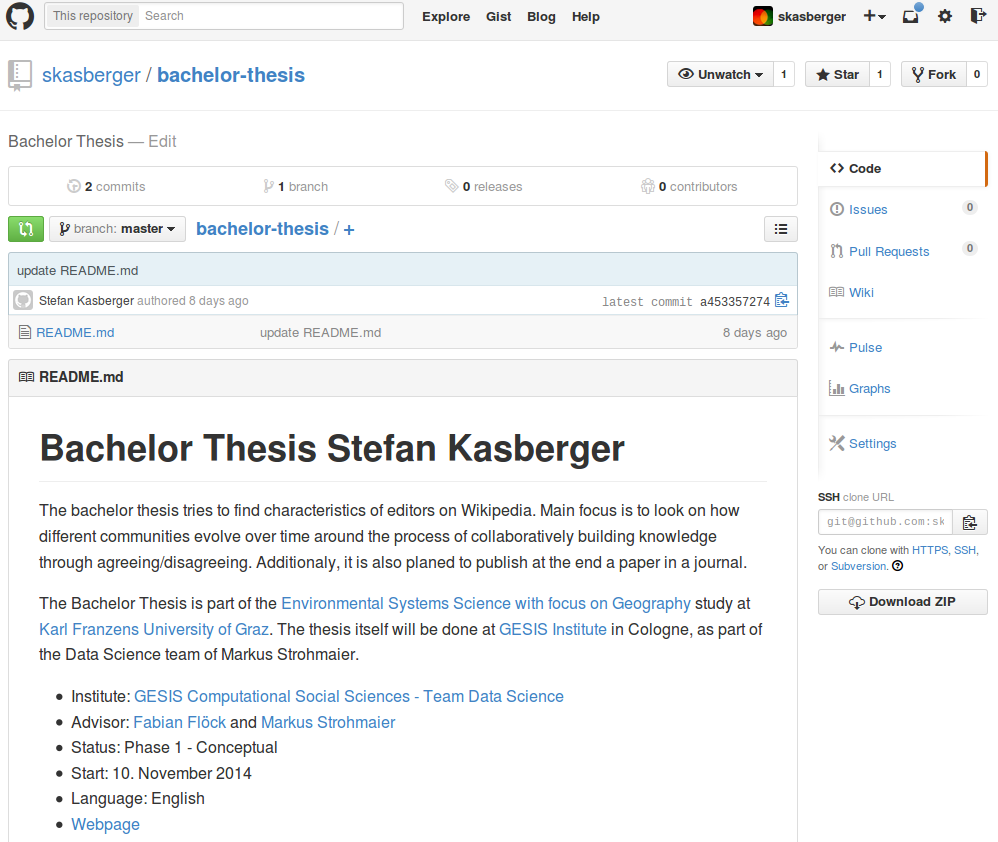
Task: Open Gist in the top navigation
Action: [x=498, y=17]
